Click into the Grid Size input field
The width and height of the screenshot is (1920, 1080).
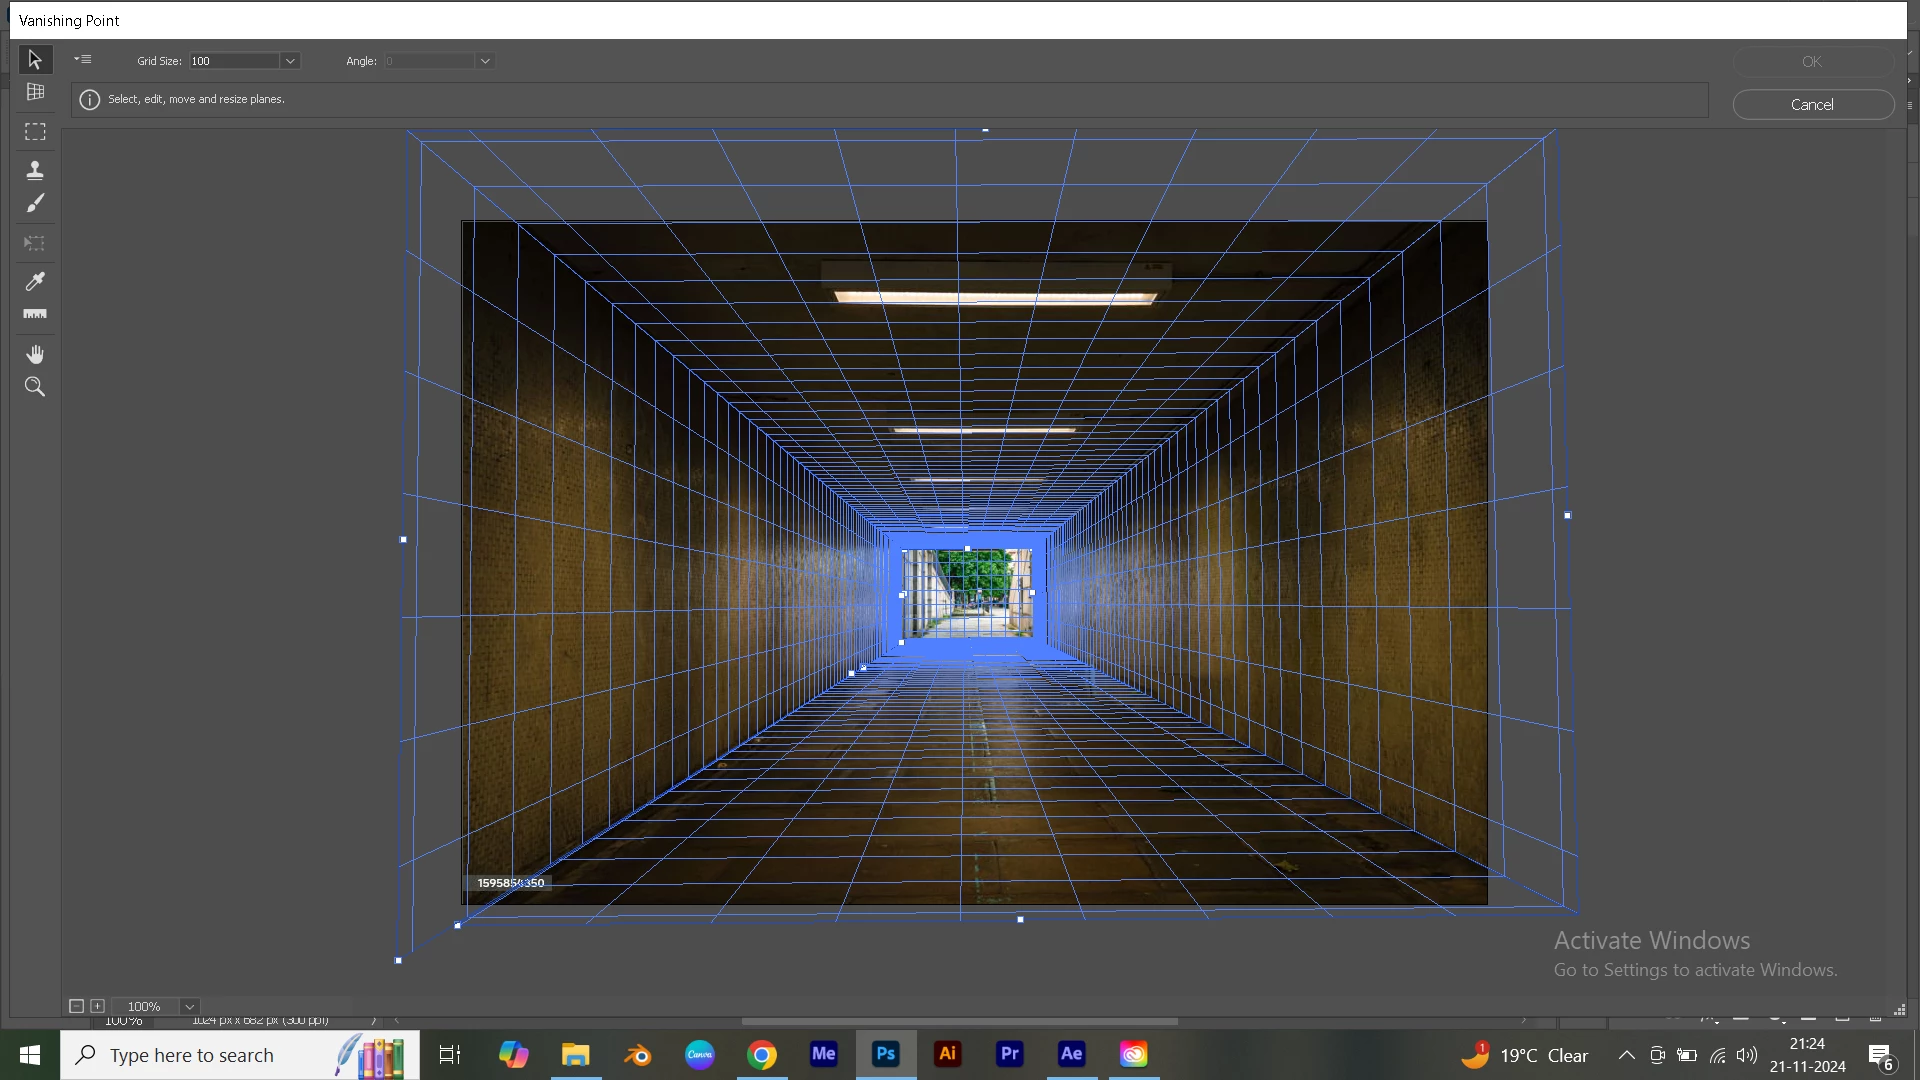coord(234,61)
